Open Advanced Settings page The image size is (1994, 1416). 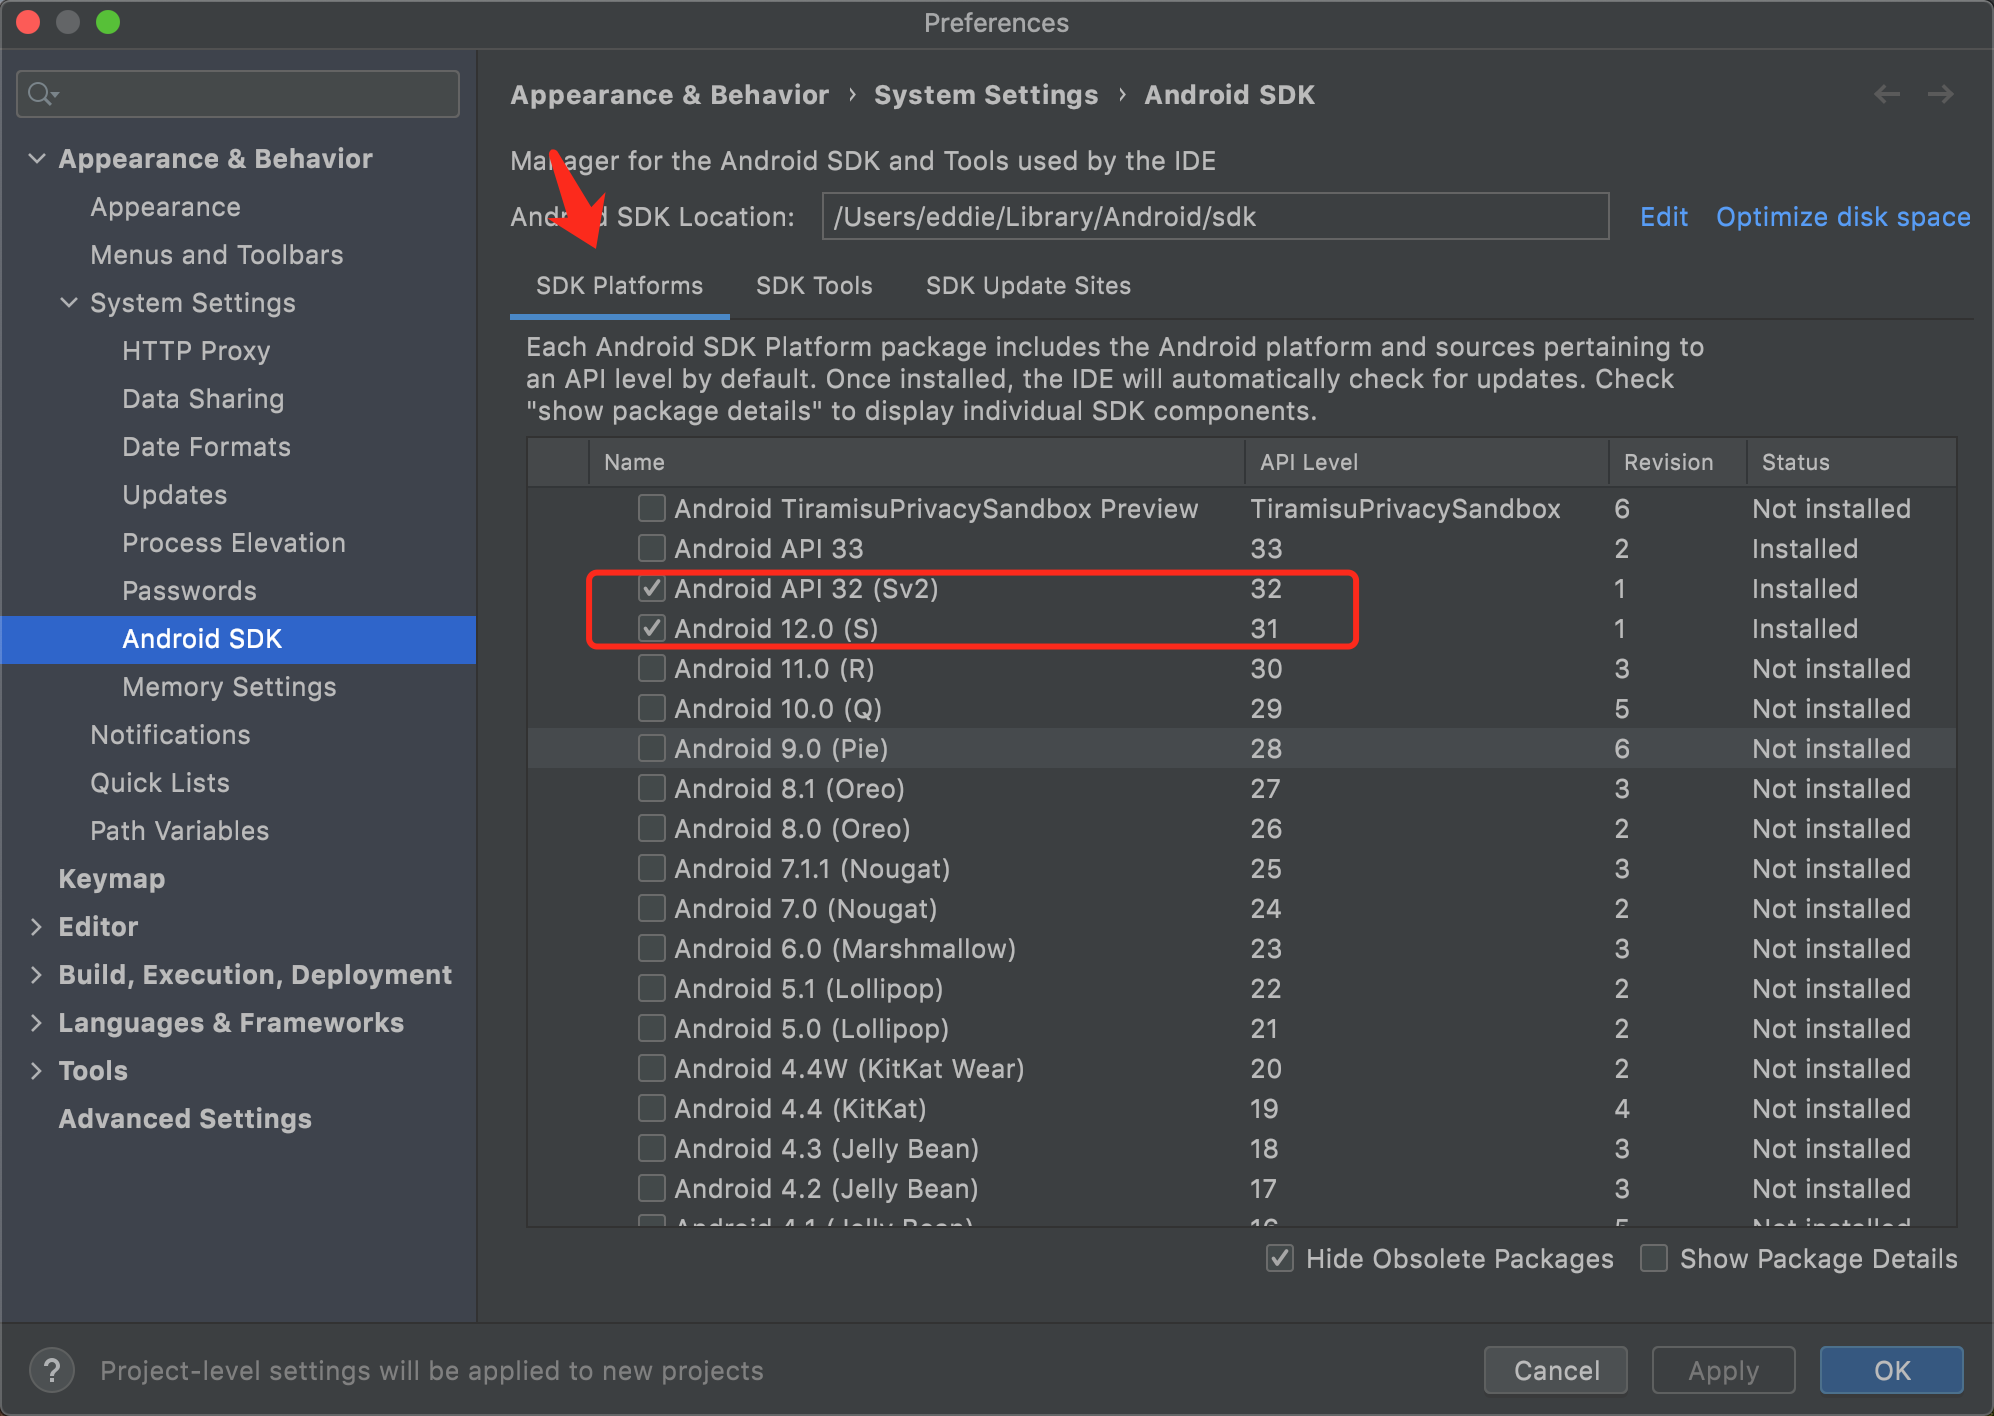[185, 1118]
